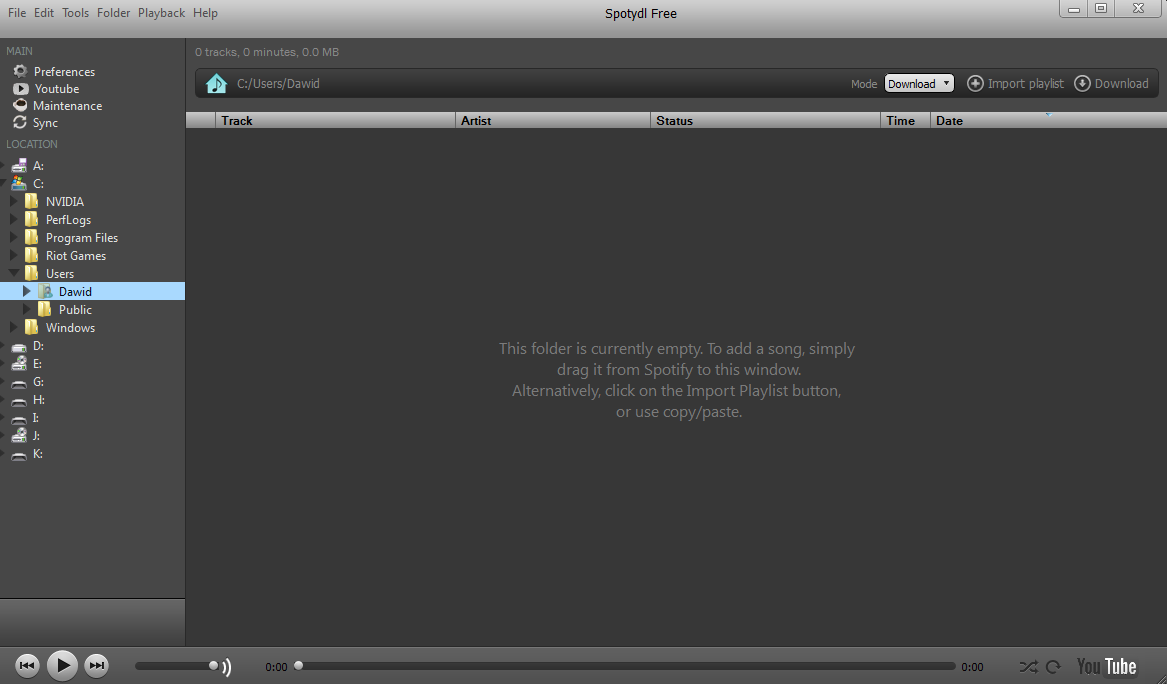Select the J: drive icon

[19, 436]
